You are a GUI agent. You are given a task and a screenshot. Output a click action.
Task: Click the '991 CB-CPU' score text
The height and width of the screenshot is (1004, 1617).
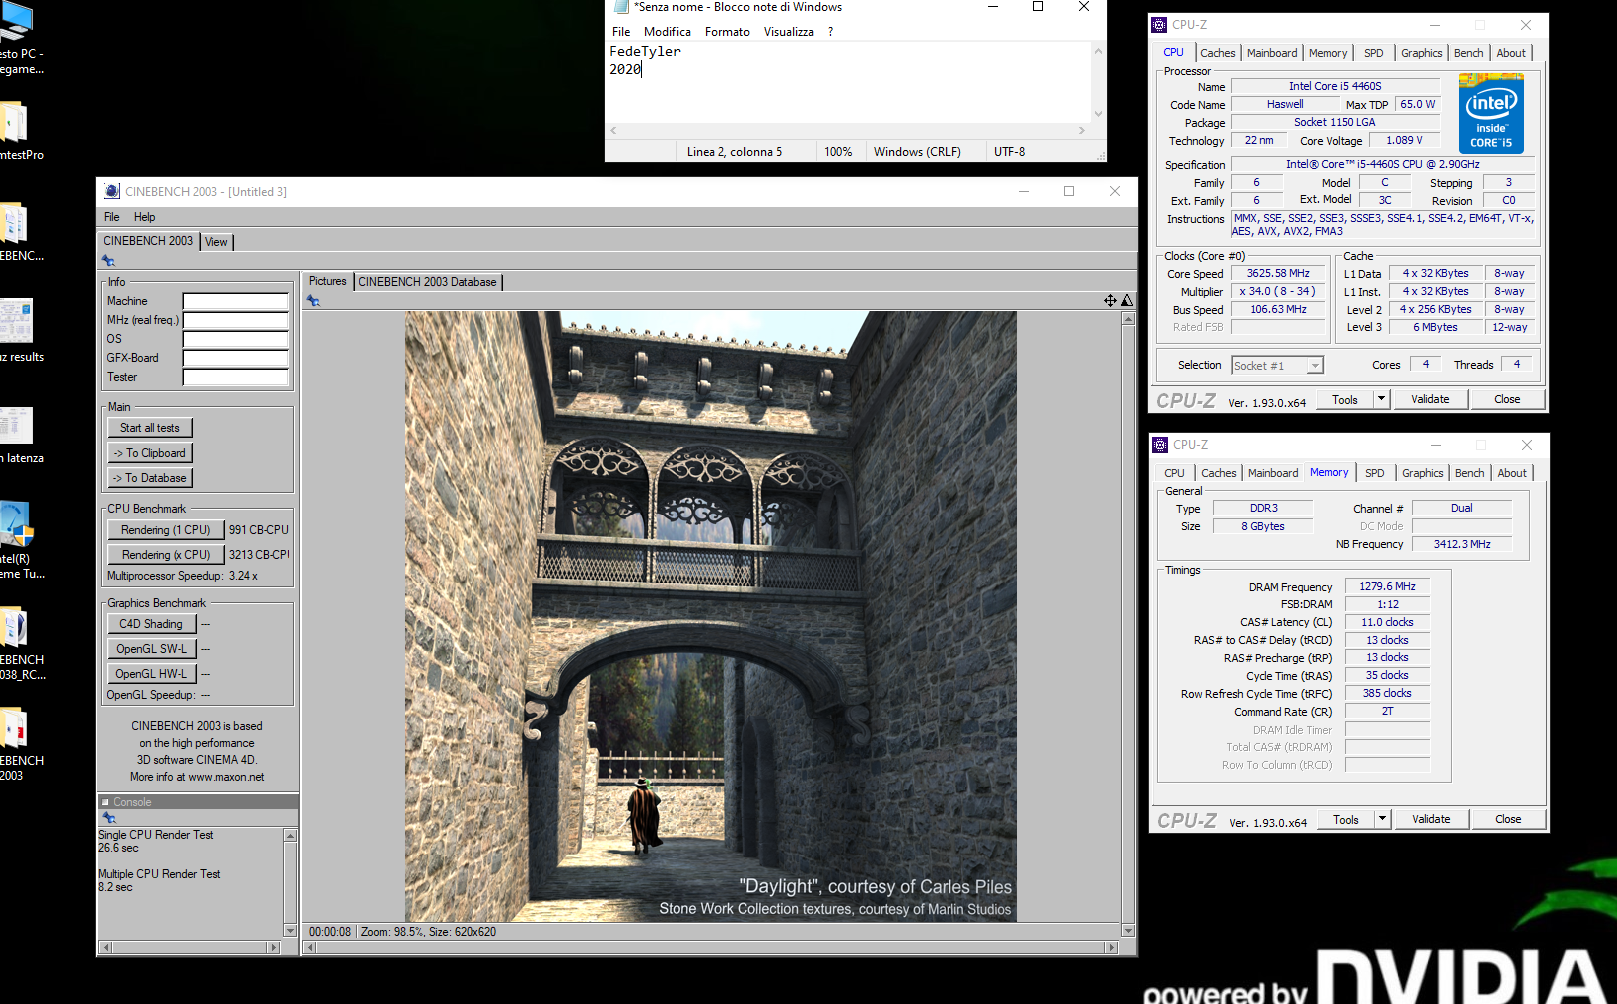pos(259,530)
